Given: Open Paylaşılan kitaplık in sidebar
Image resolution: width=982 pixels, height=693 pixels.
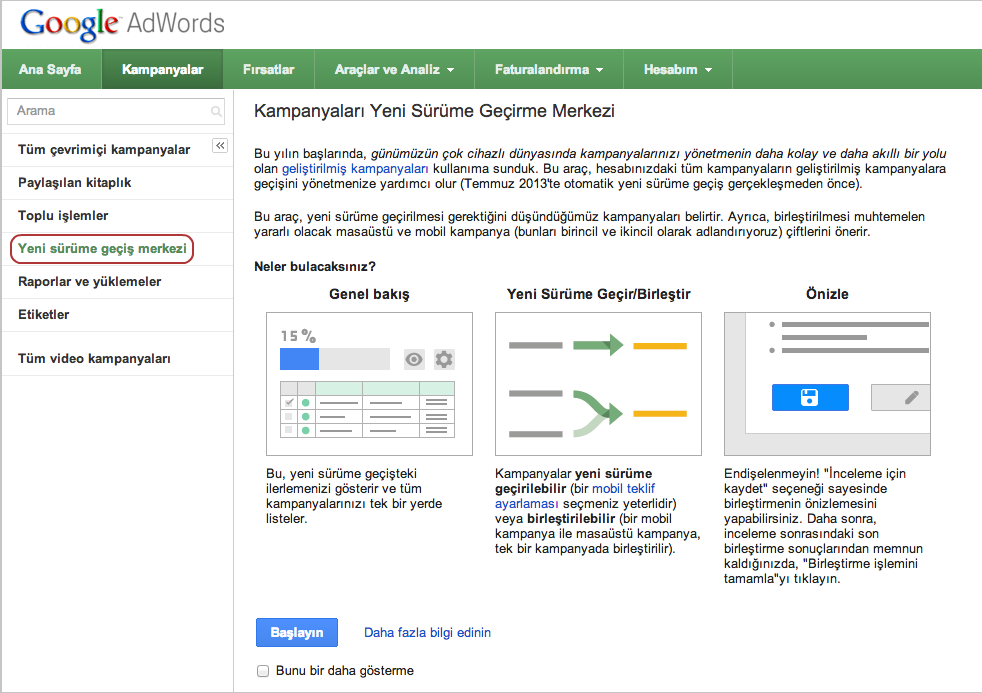Looking at the screenshot, I should (x=75, y=183).
